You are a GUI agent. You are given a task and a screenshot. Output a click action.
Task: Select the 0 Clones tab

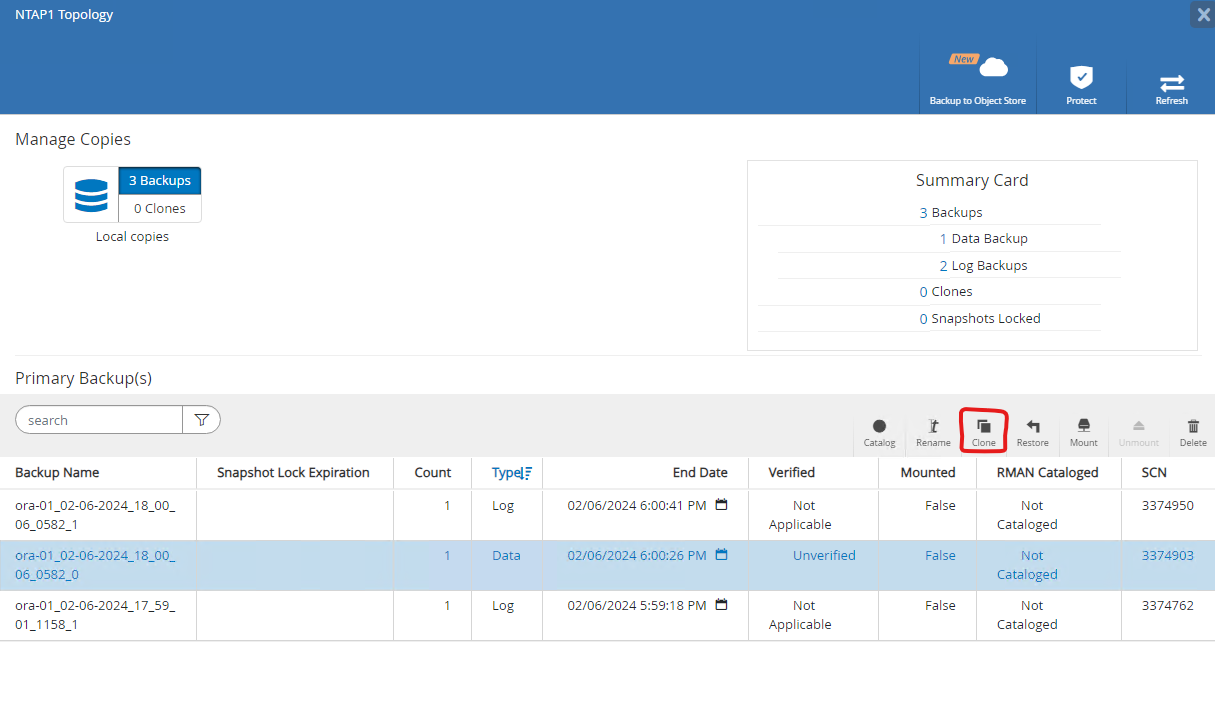coord(160,209)
